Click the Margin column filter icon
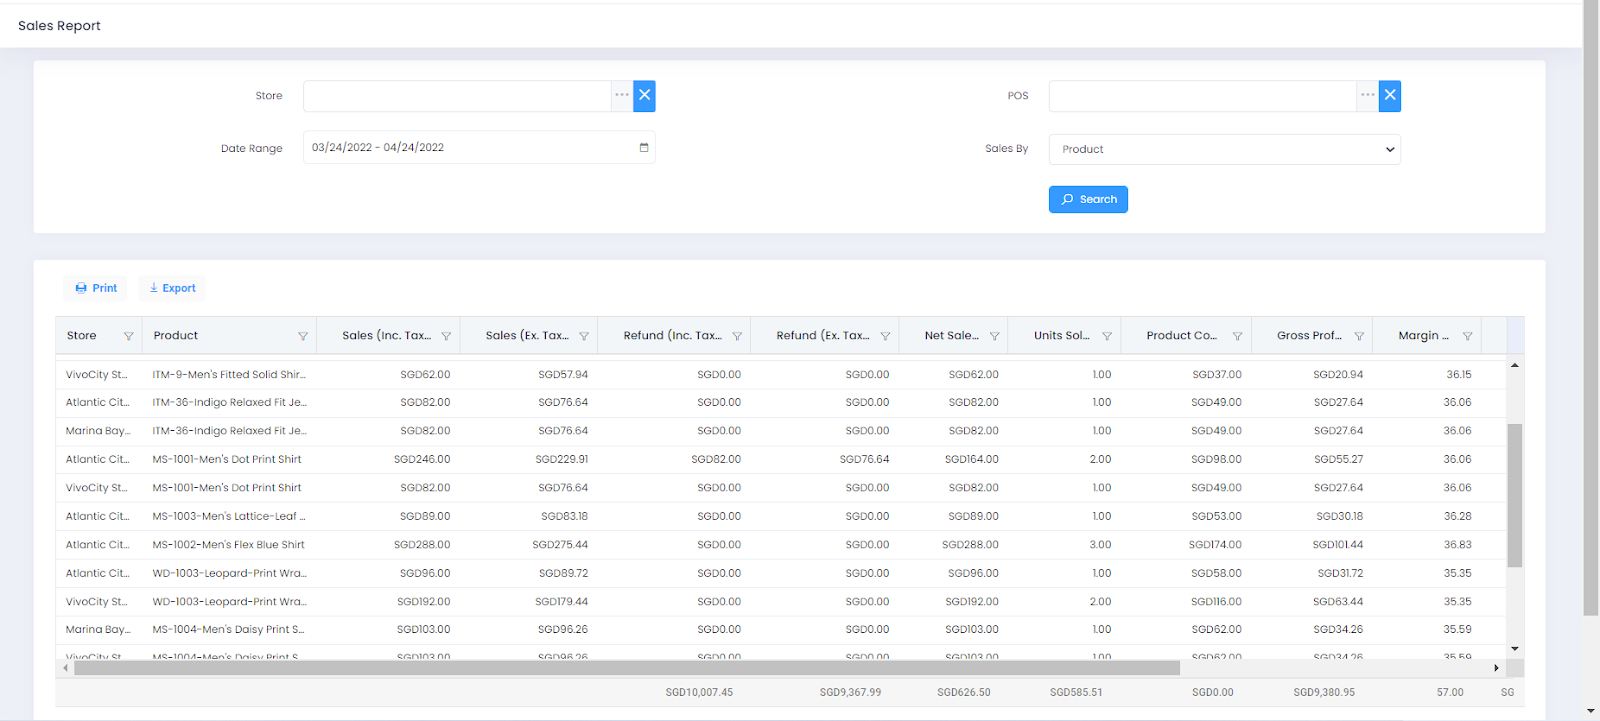1600x721 pixels. point(1467,336)
